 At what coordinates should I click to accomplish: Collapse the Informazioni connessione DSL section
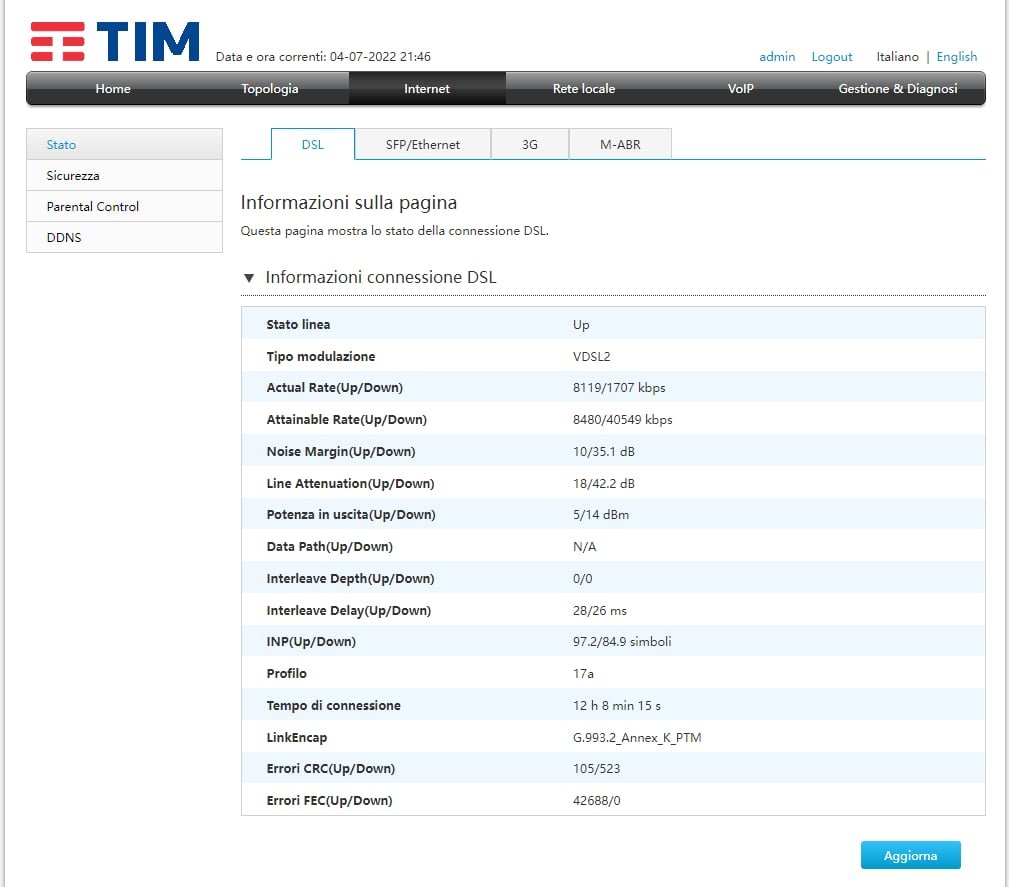[249, 278]
